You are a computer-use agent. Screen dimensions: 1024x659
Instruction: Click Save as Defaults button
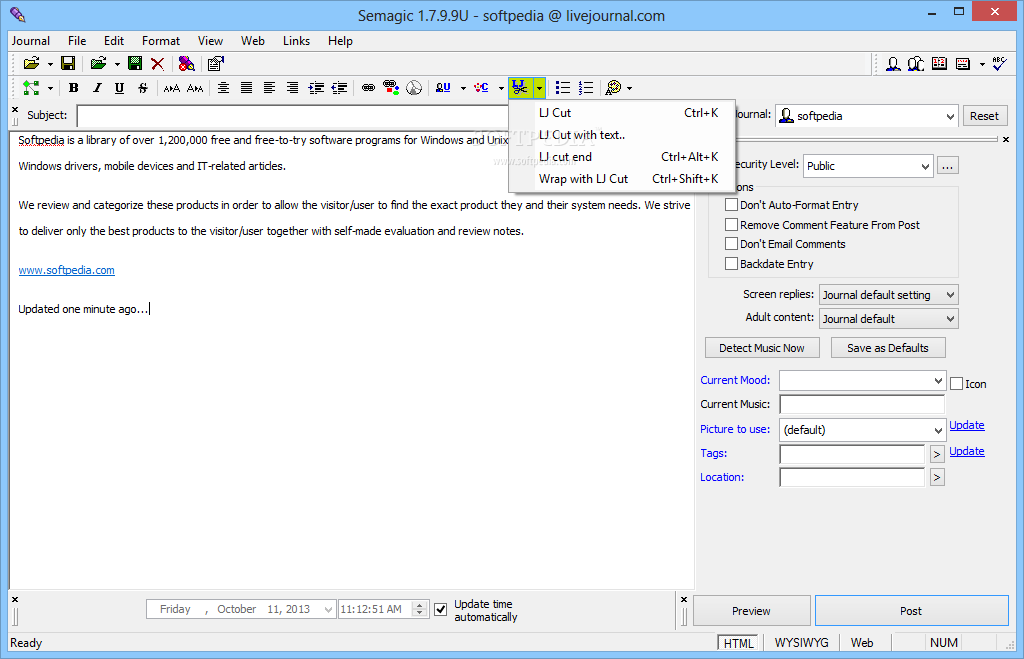[888, 348]
